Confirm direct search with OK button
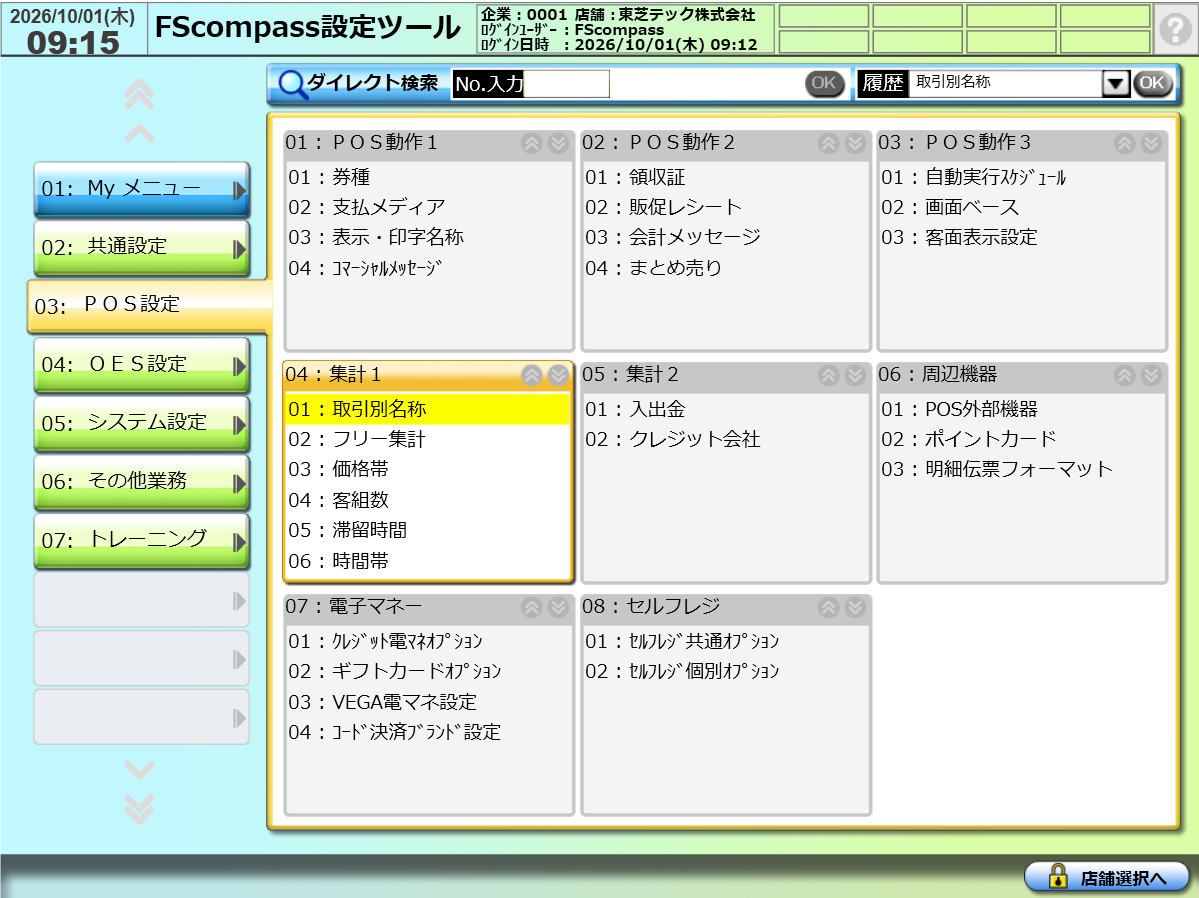This screenshot has width=1199, height=898. (x=824, y=83)
